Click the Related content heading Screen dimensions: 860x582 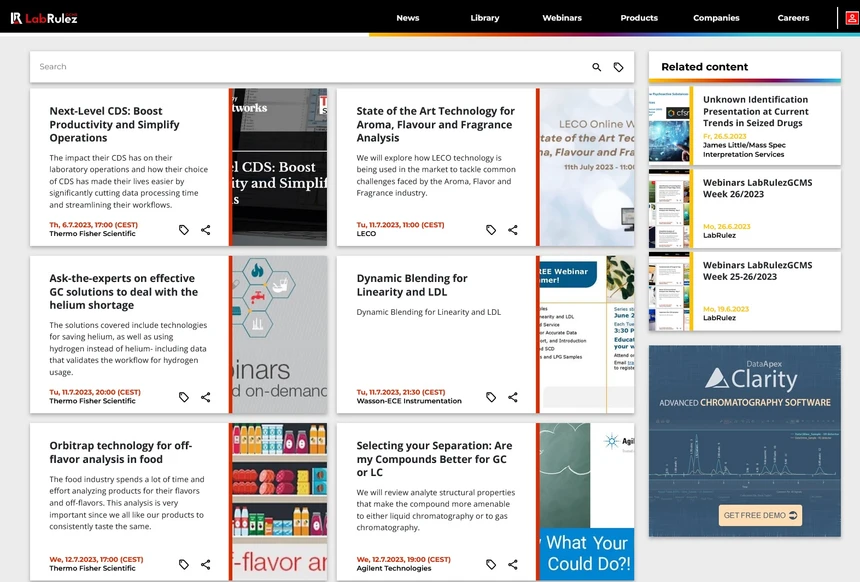[x=705, y=67]
